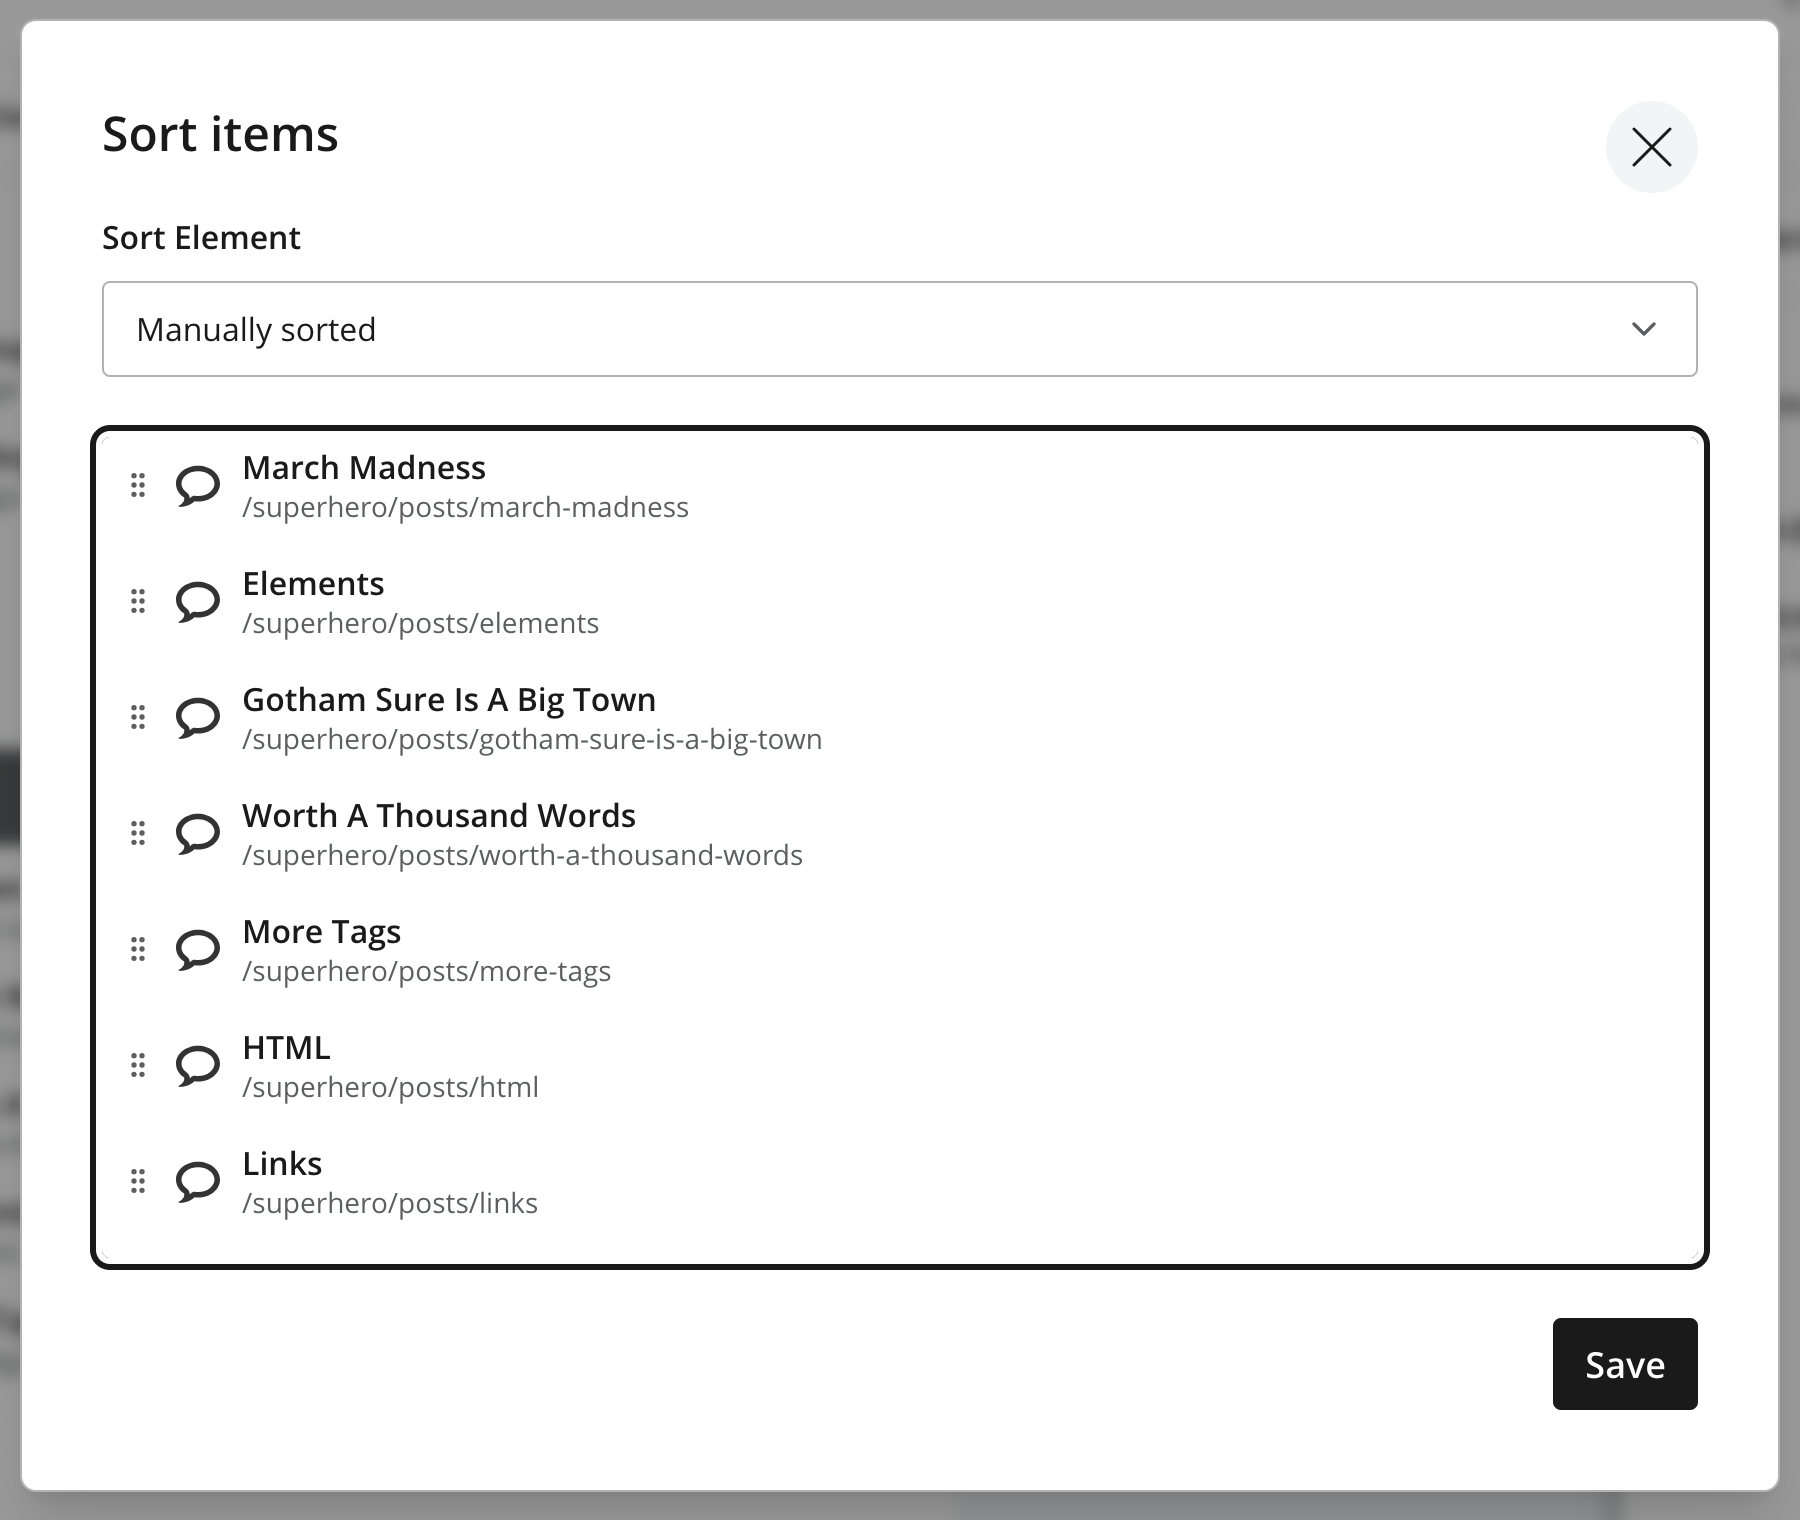Image resolution: width=1800 pixels, height=1520 pixels.
Task: Open the Manually sorted dropdown
Action: (x=900, y=329)
